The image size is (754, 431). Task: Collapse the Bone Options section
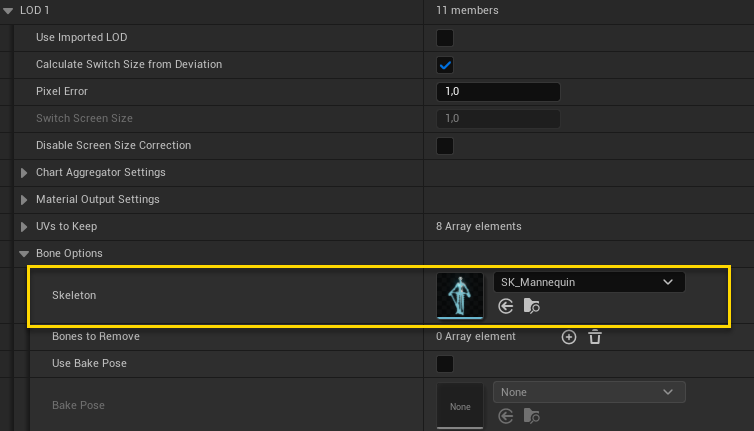click(x=25, y=254)
